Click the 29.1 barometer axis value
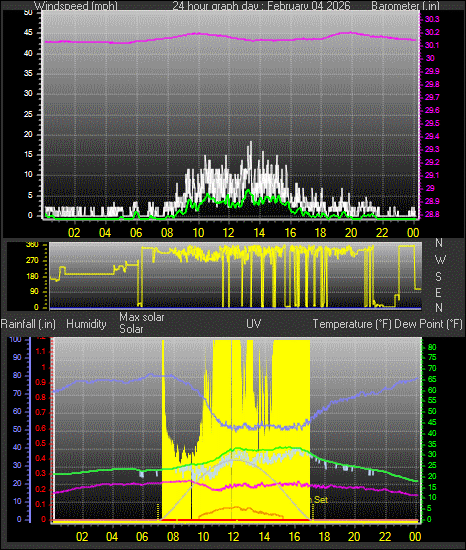 pyautogui.click(x=432, y=175)
